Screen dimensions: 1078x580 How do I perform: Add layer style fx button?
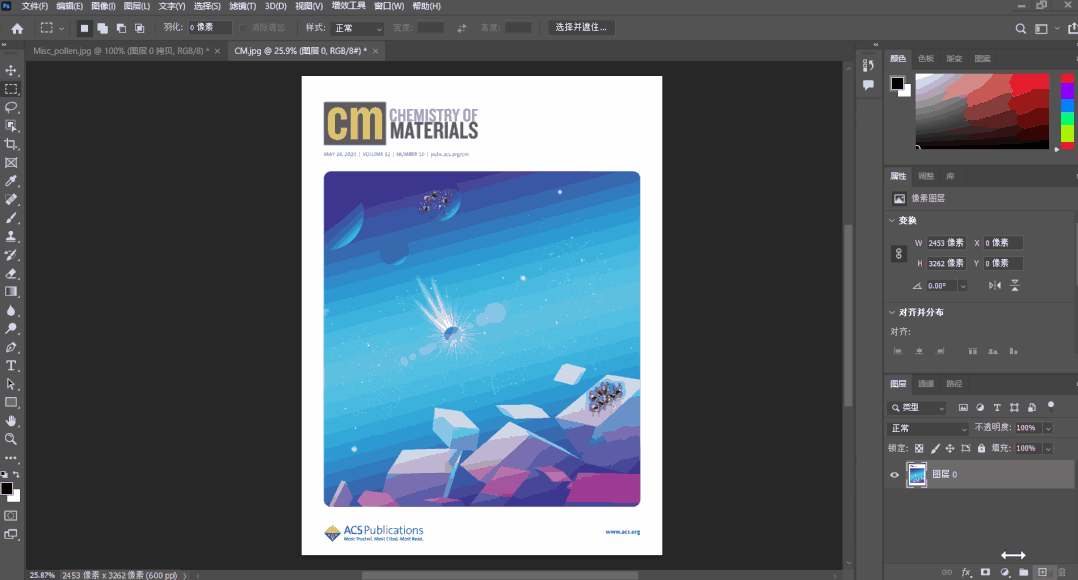click(967, 572)
